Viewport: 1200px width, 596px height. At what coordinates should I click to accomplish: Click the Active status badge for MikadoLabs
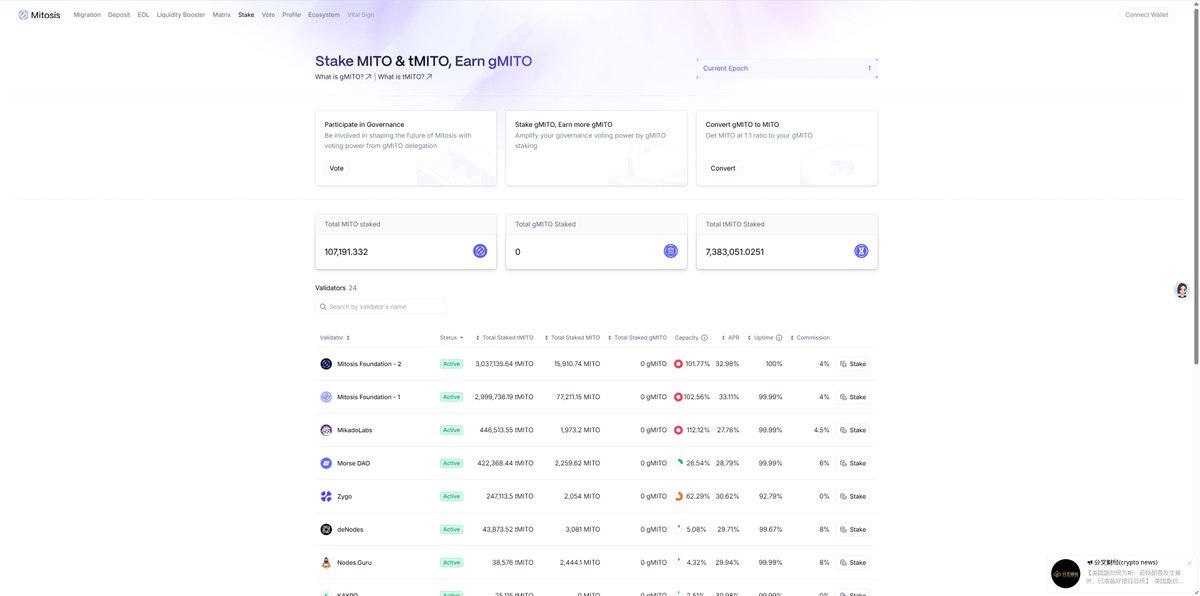[451, 430]
